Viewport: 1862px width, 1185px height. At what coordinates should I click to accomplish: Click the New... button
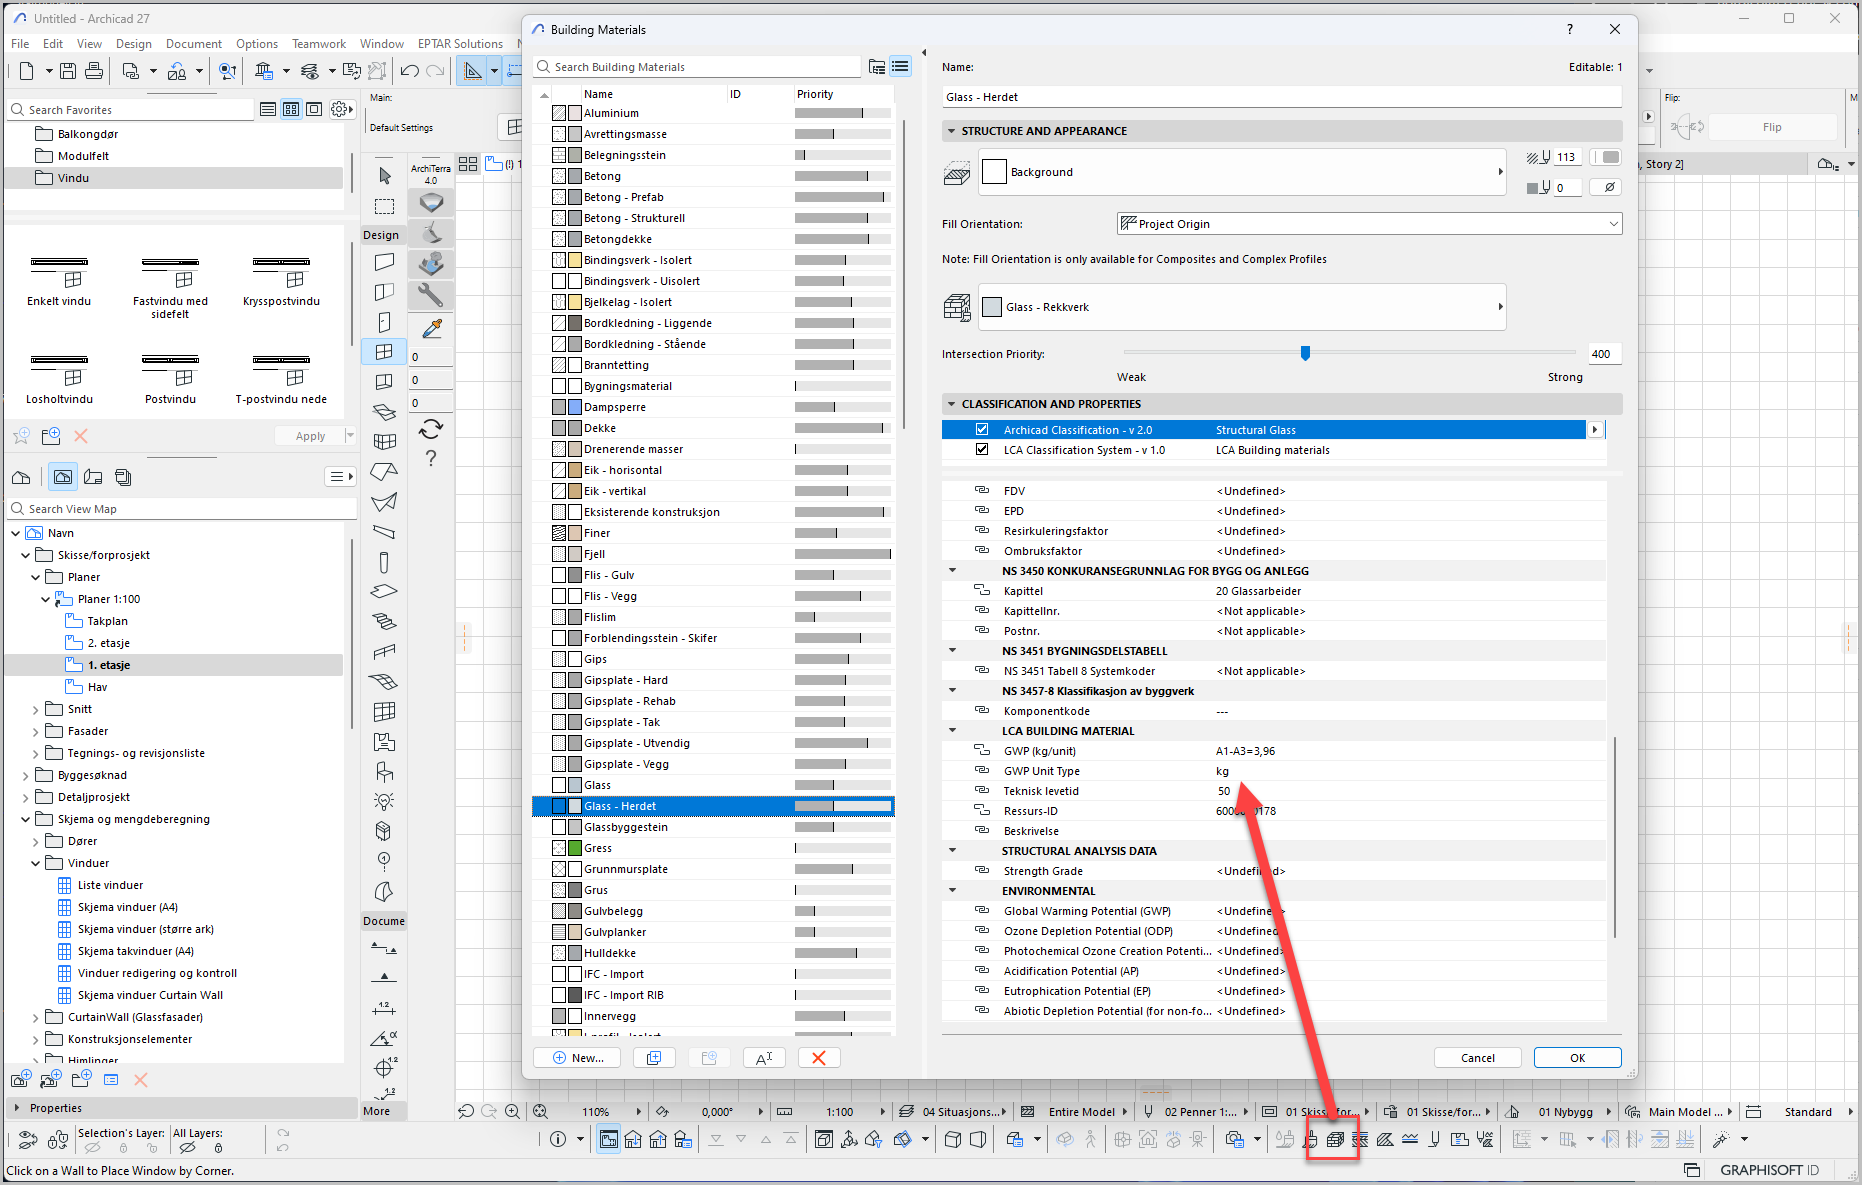click(577, 1058)
